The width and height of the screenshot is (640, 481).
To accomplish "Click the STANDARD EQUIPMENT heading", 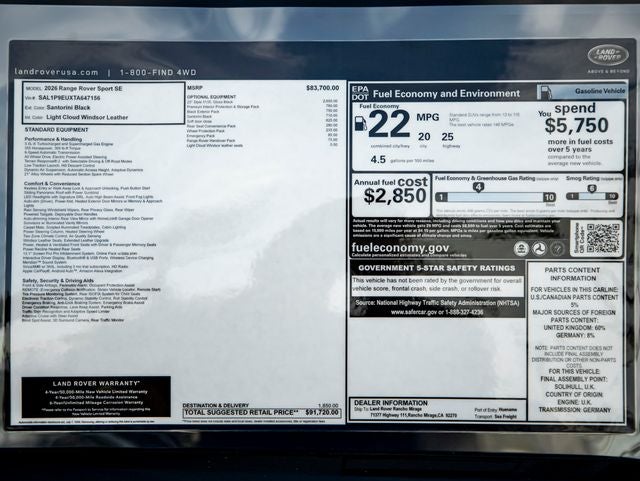I will 56,130.
